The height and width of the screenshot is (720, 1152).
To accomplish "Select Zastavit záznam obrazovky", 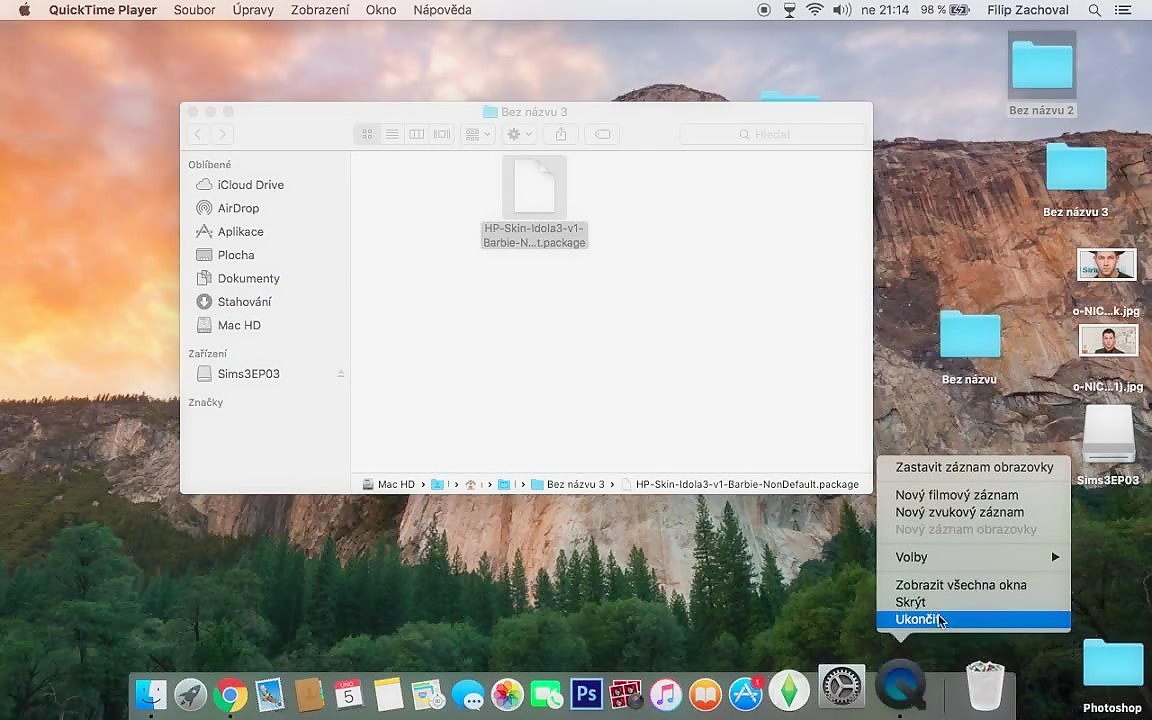I will tap(974, 467).
